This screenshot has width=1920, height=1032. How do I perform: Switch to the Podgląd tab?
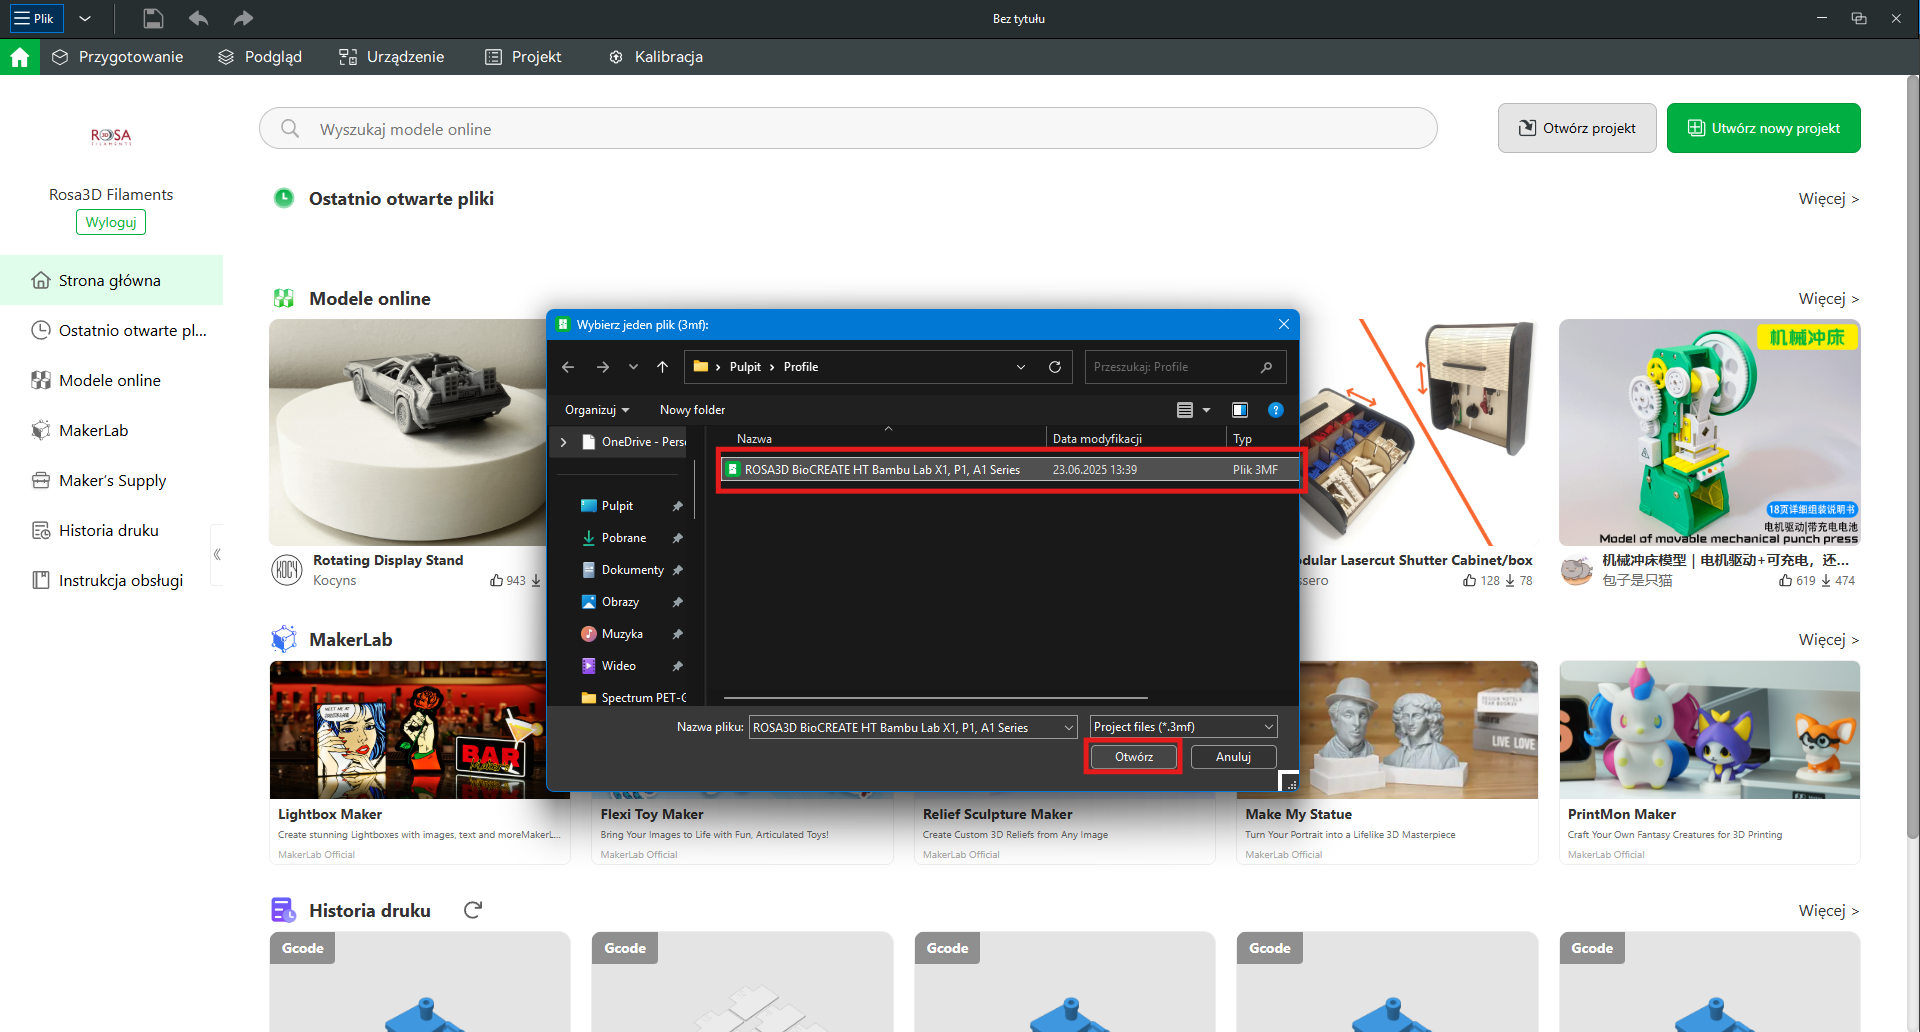click(x=260, y=57)
